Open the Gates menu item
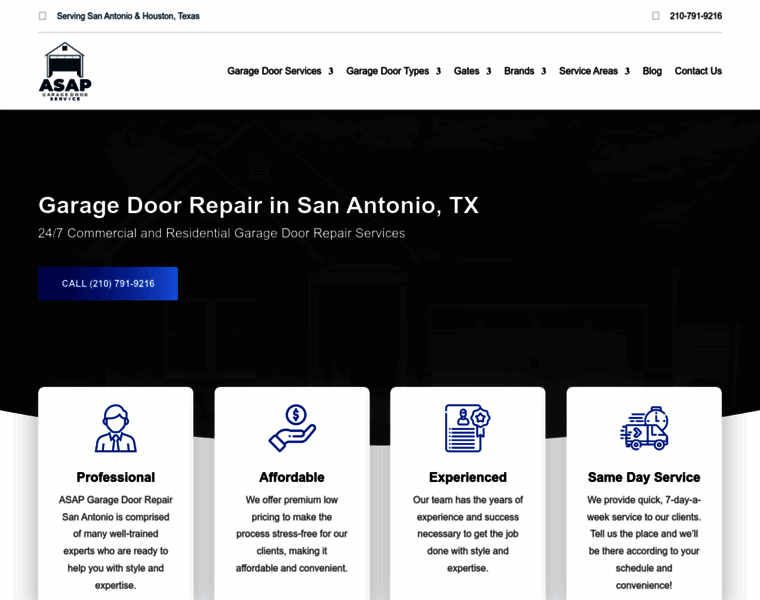 [x=466, y=71]
